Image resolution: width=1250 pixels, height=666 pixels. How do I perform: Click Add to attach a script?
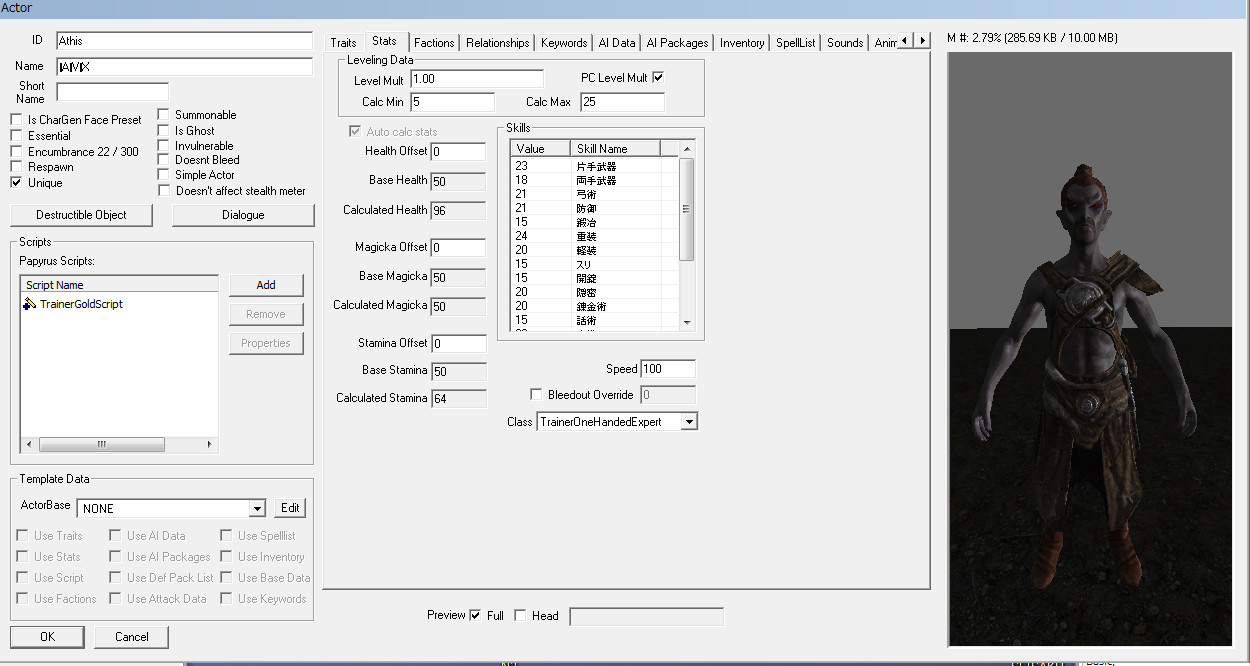click(266, 285)
